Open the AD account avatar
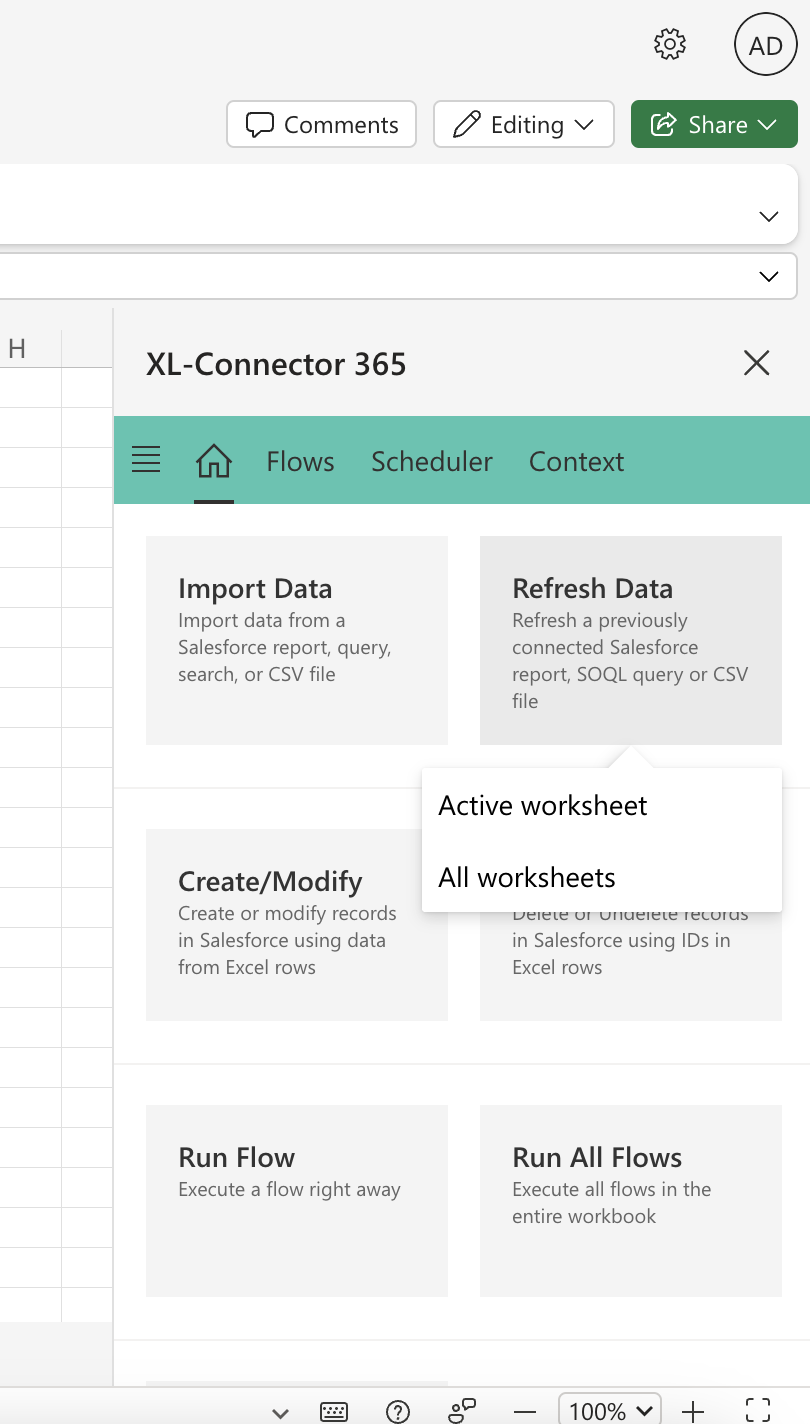 click(766, 45)
